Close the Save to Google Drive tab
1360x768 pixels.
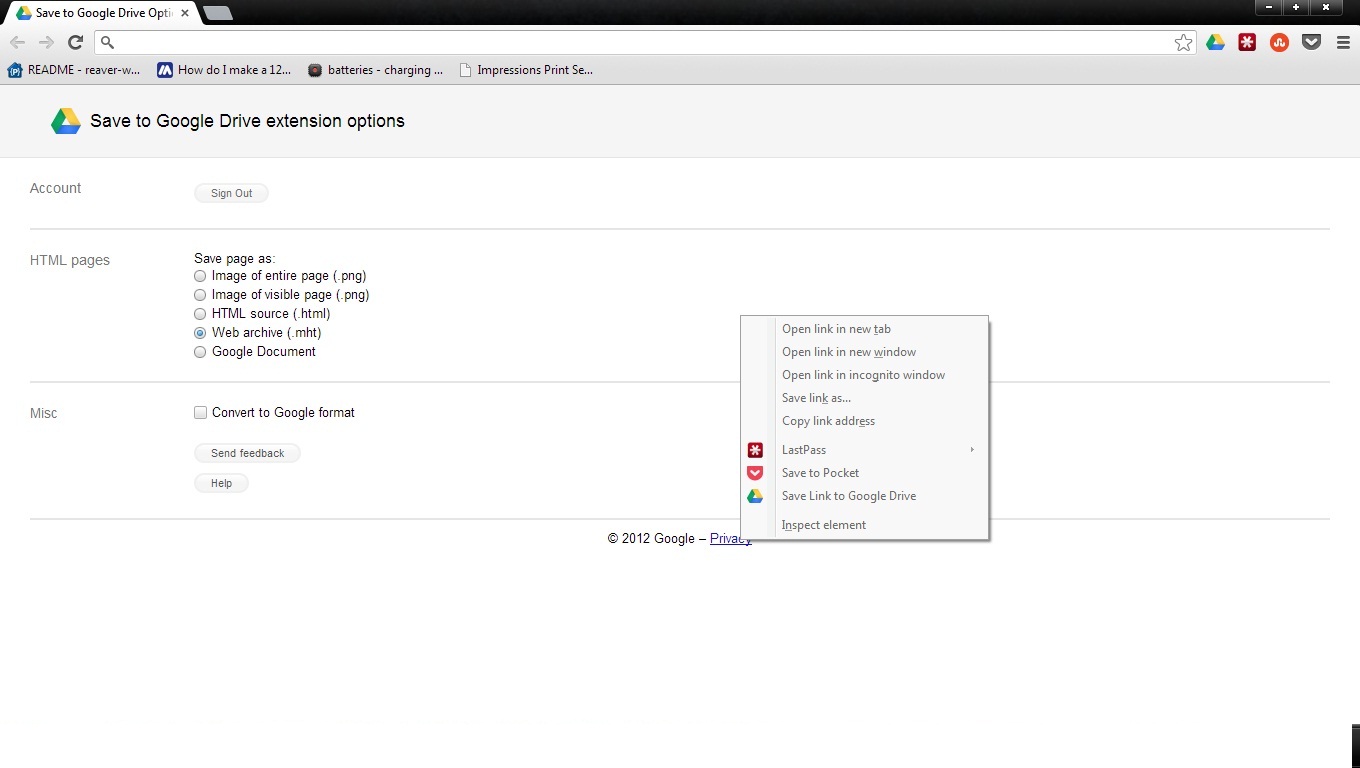coord(185,13)
